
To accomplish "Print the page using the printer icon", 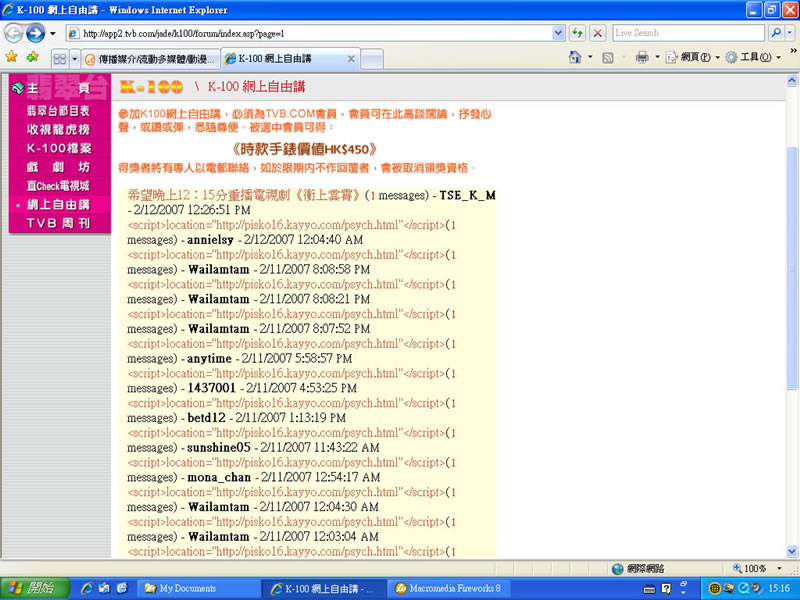I will click(x=642, y=57).
